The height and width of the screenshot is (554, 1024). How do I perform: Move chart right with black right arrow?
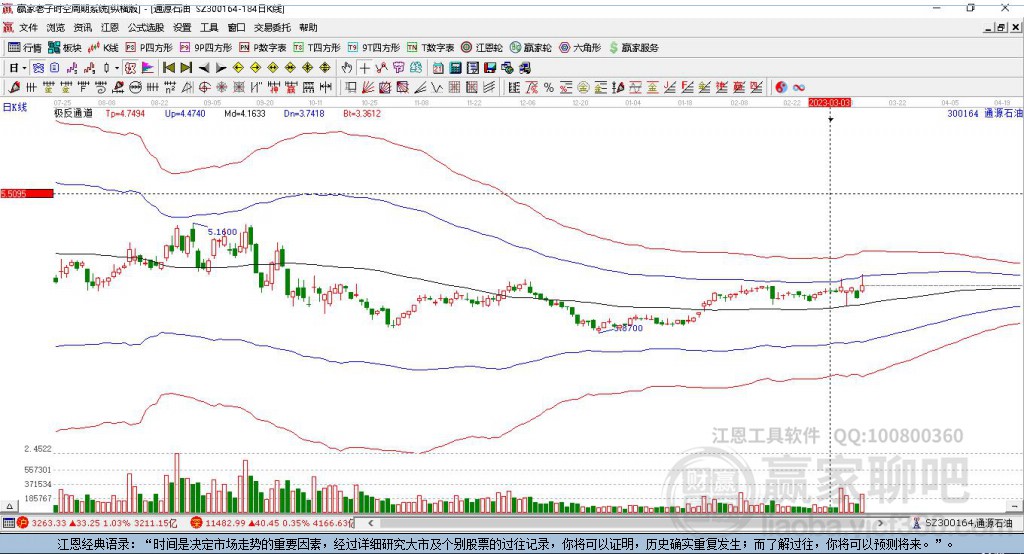click(221, 68)
